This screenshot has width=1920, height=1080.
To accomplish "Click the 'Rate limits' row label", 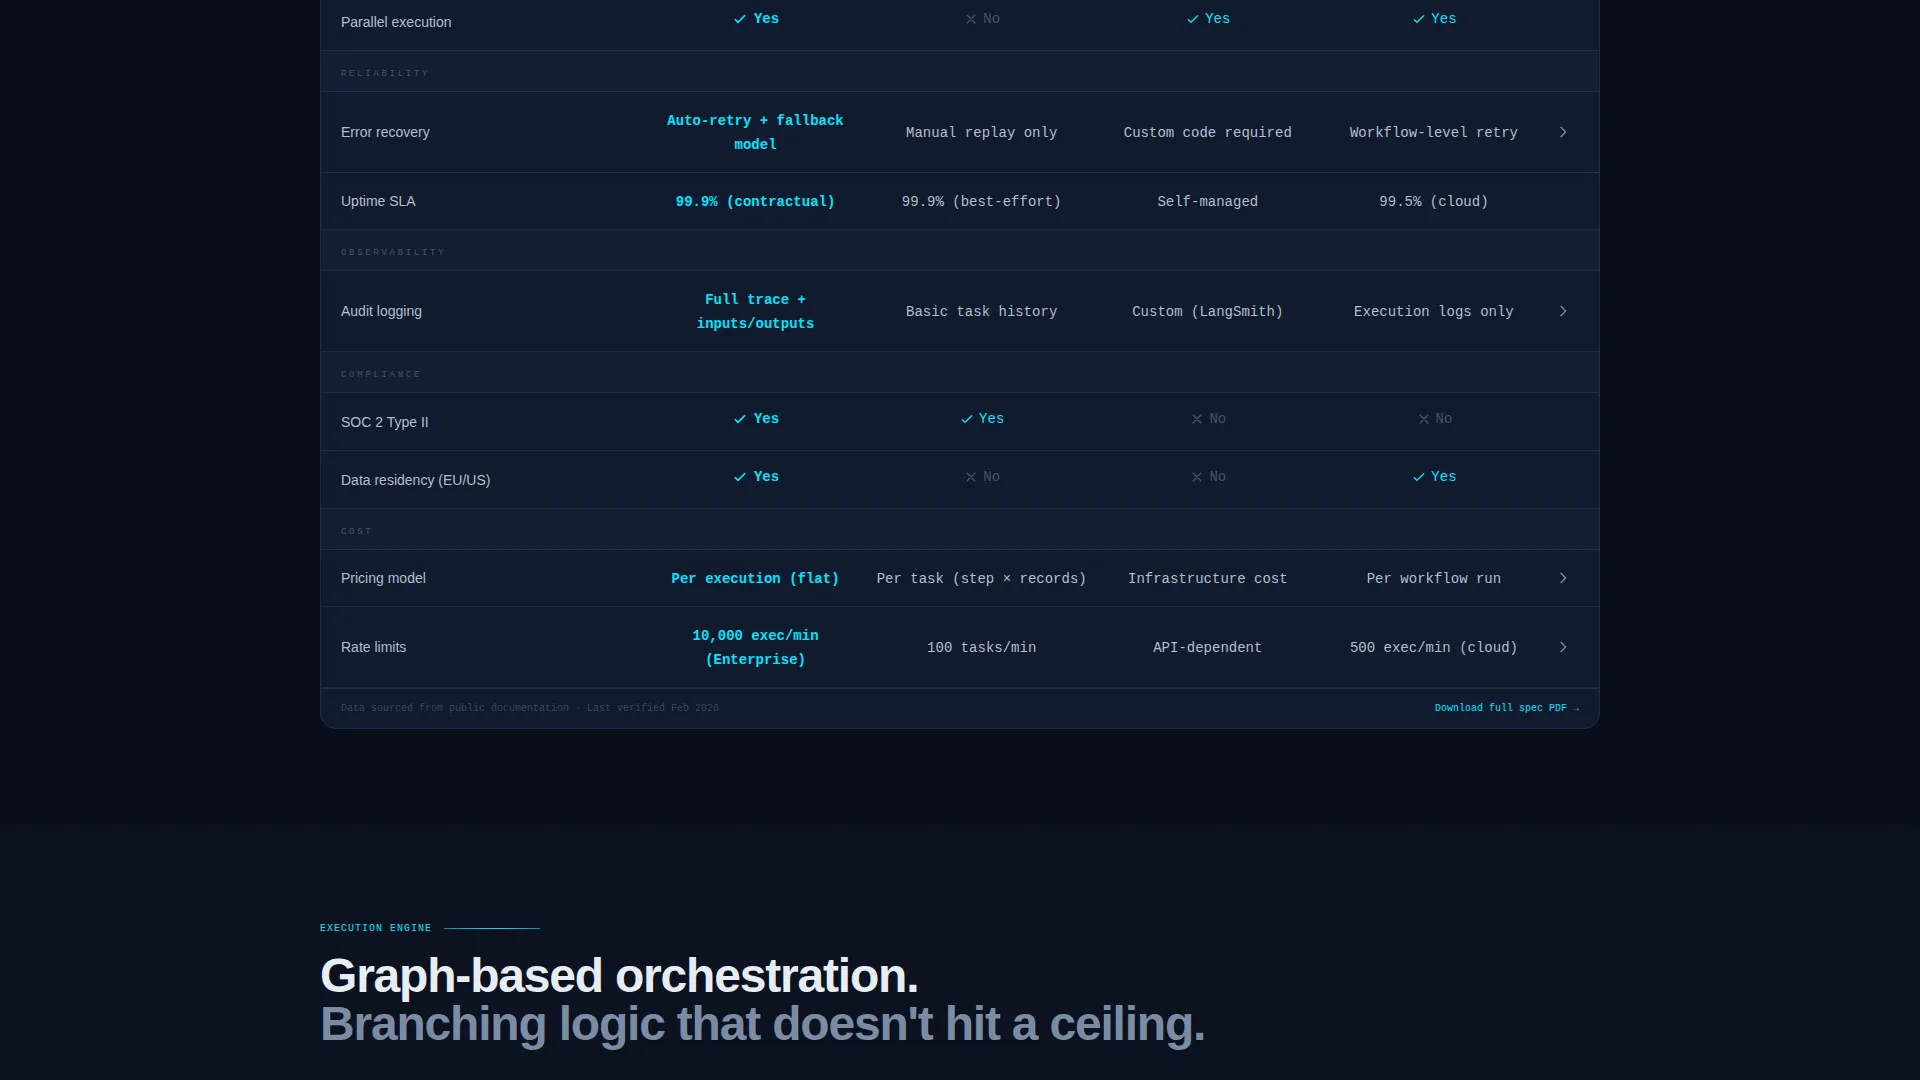I will pyautogui.click(x=373, y=647).
